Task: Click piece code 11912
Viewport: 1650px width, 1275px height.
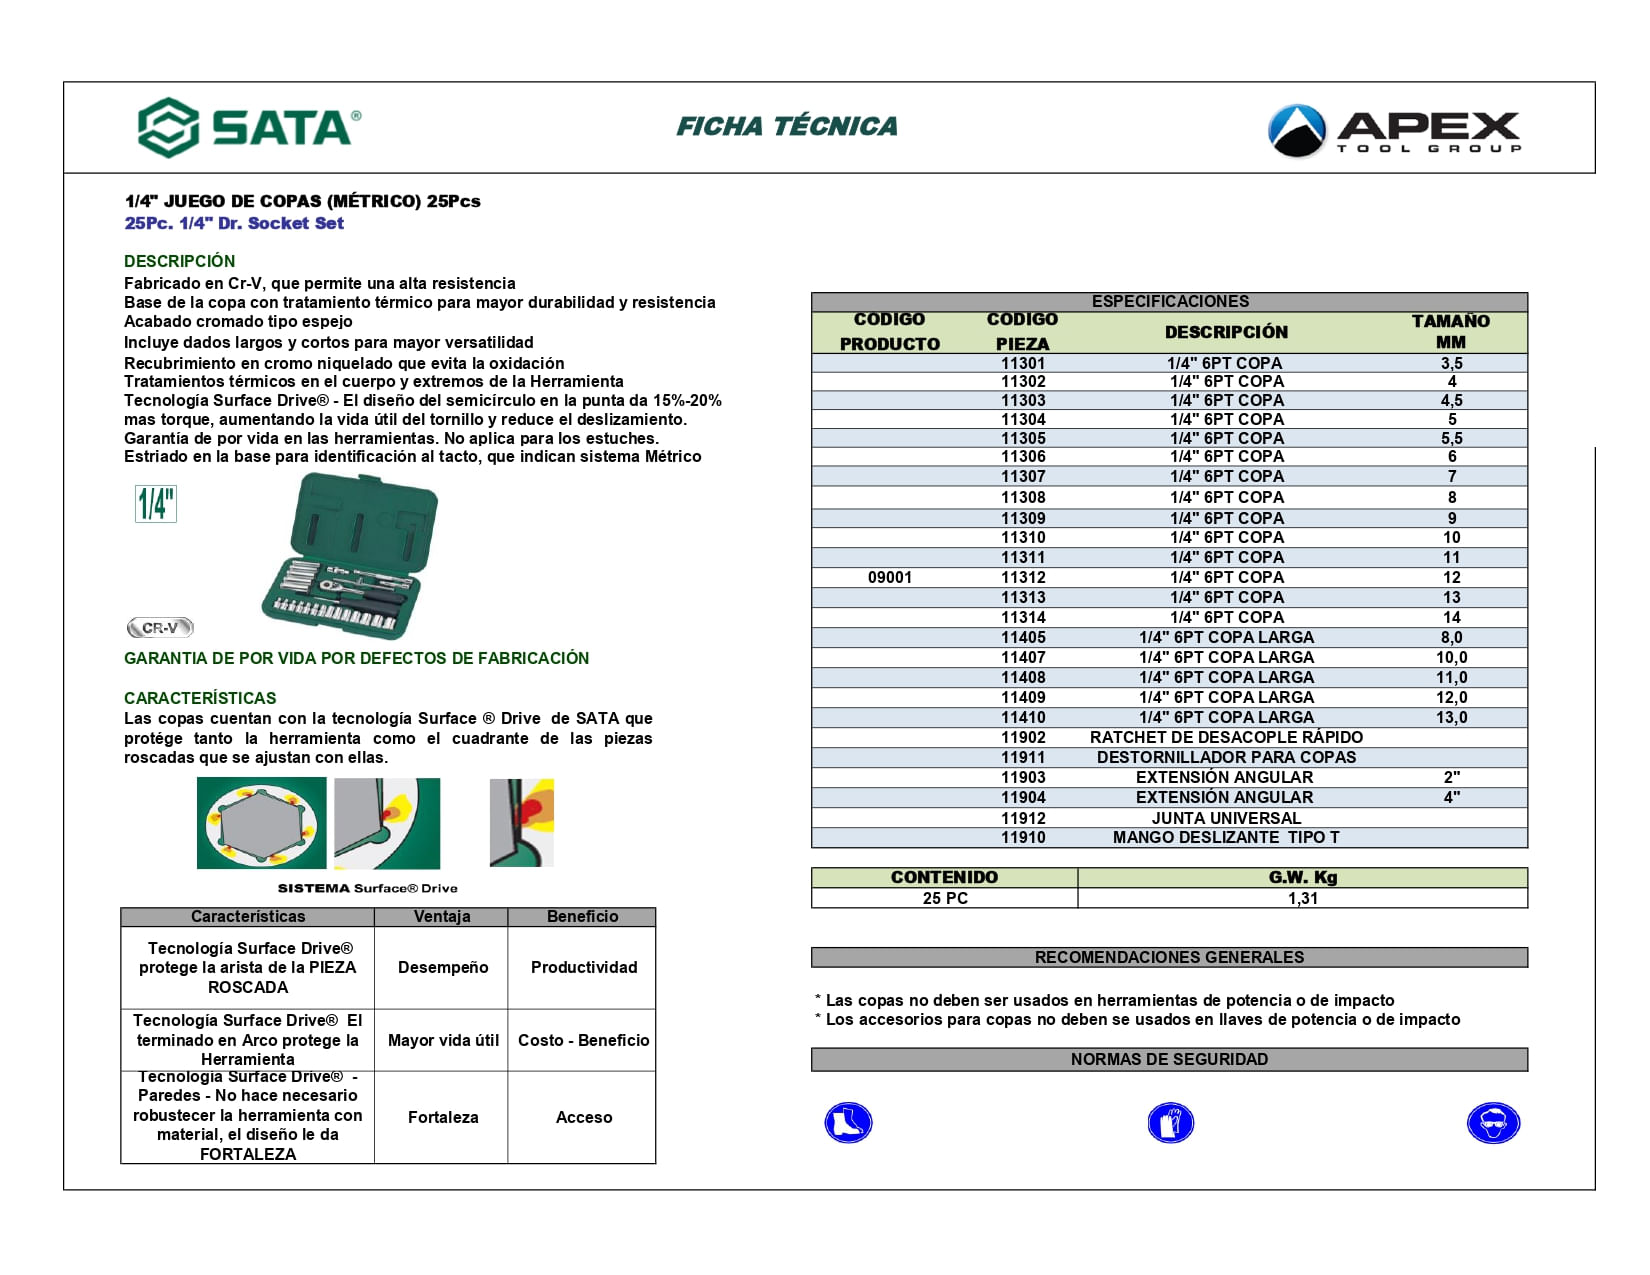Action: 1023,818
